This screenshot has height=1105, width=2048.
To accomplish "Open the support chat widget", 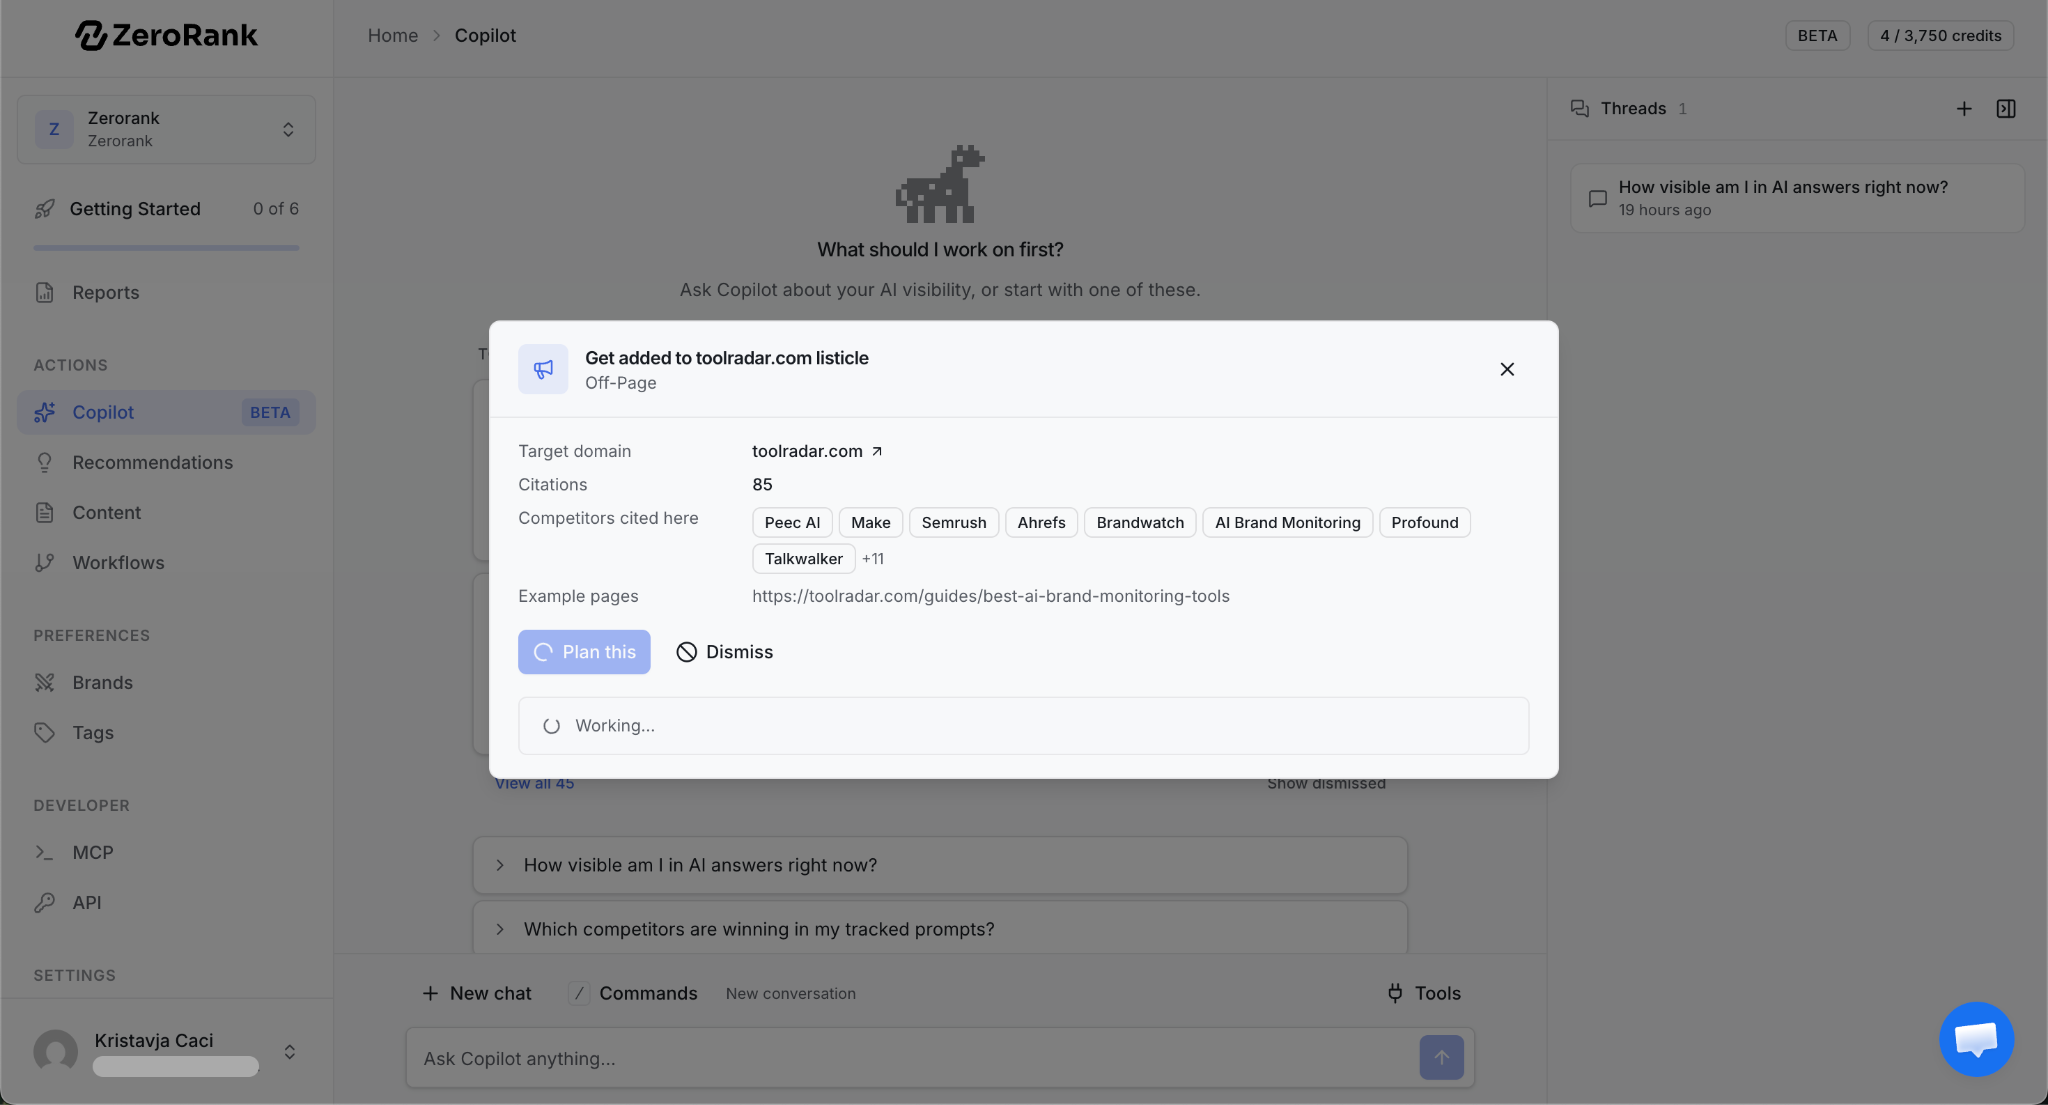I will pyautogui.click(x=1976, y=1039).
